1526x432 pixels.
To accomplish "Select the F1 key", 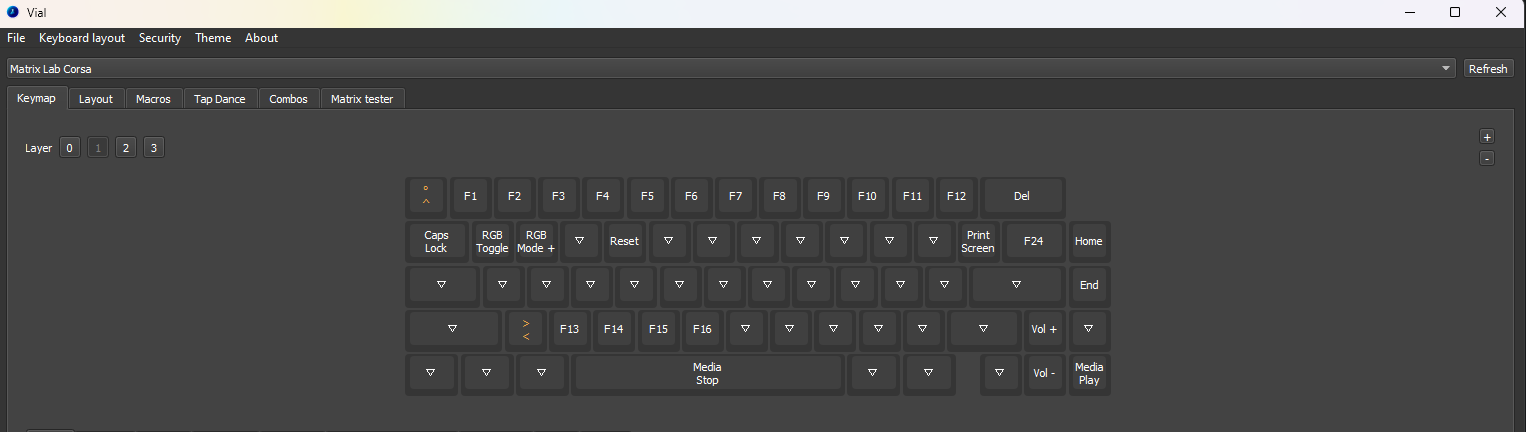I will pyautogui.click(x=470, y=196).
